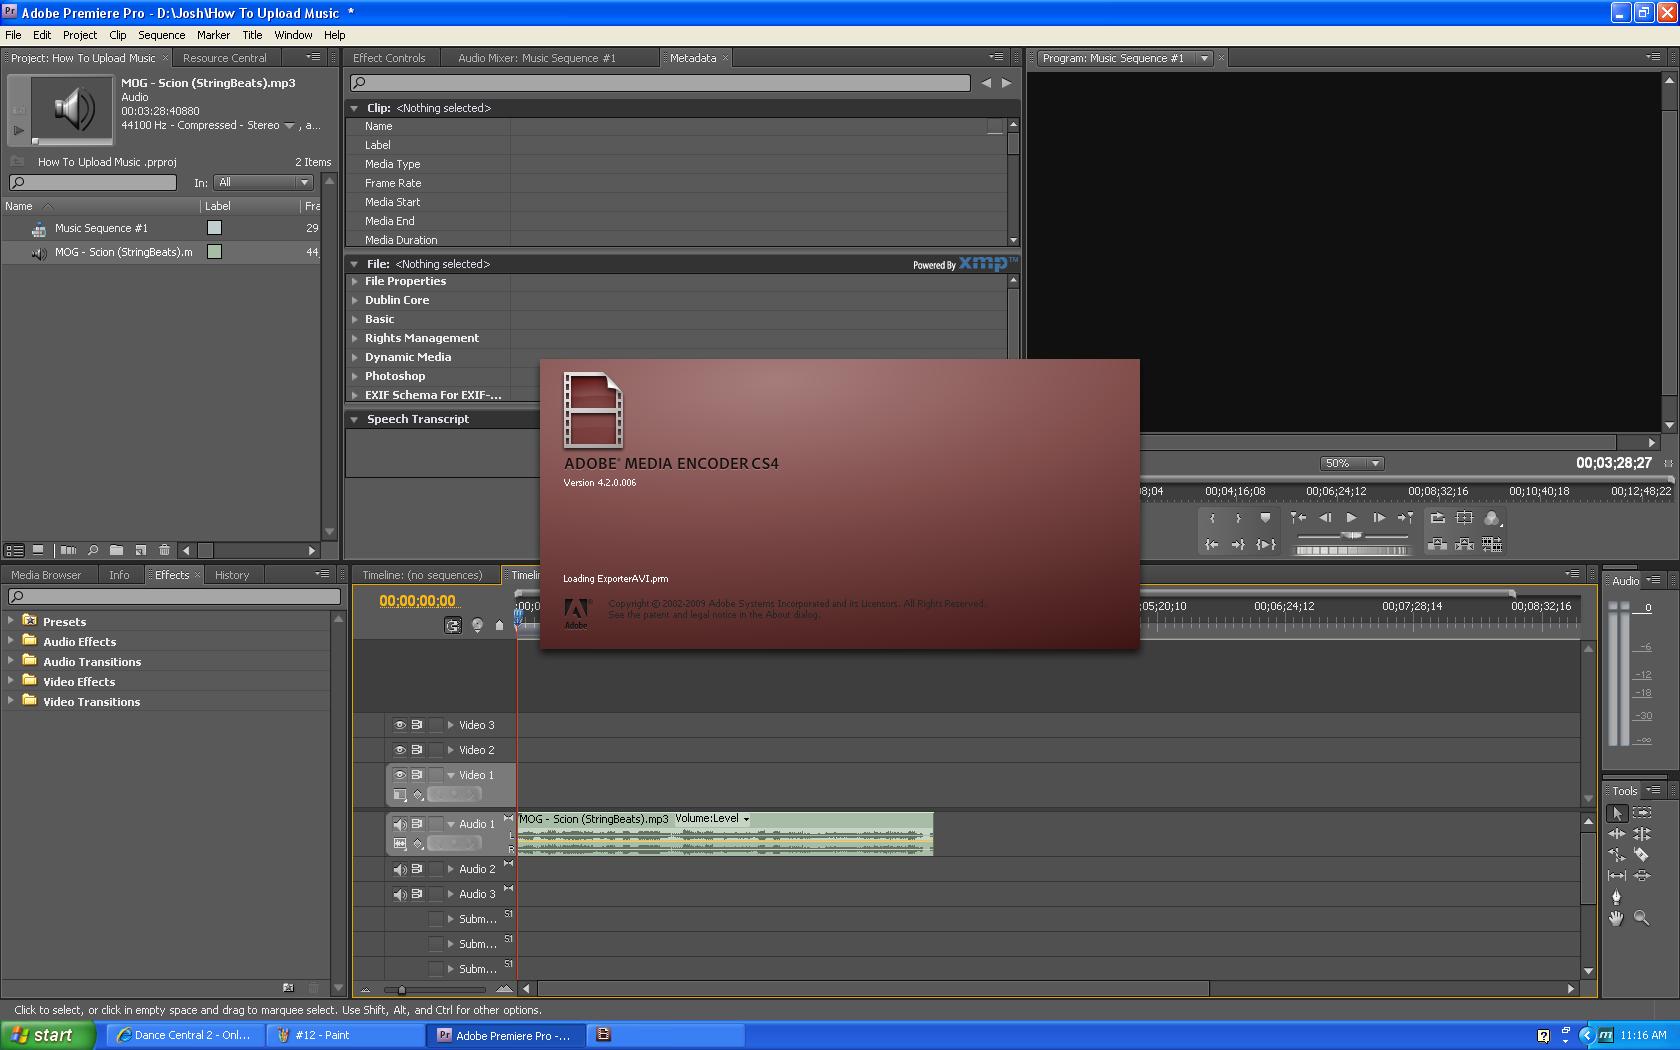Collapse the Audio 1 track
Image resolution: width=1680 pixels, height=1050 pixels.
coord(451,824)
